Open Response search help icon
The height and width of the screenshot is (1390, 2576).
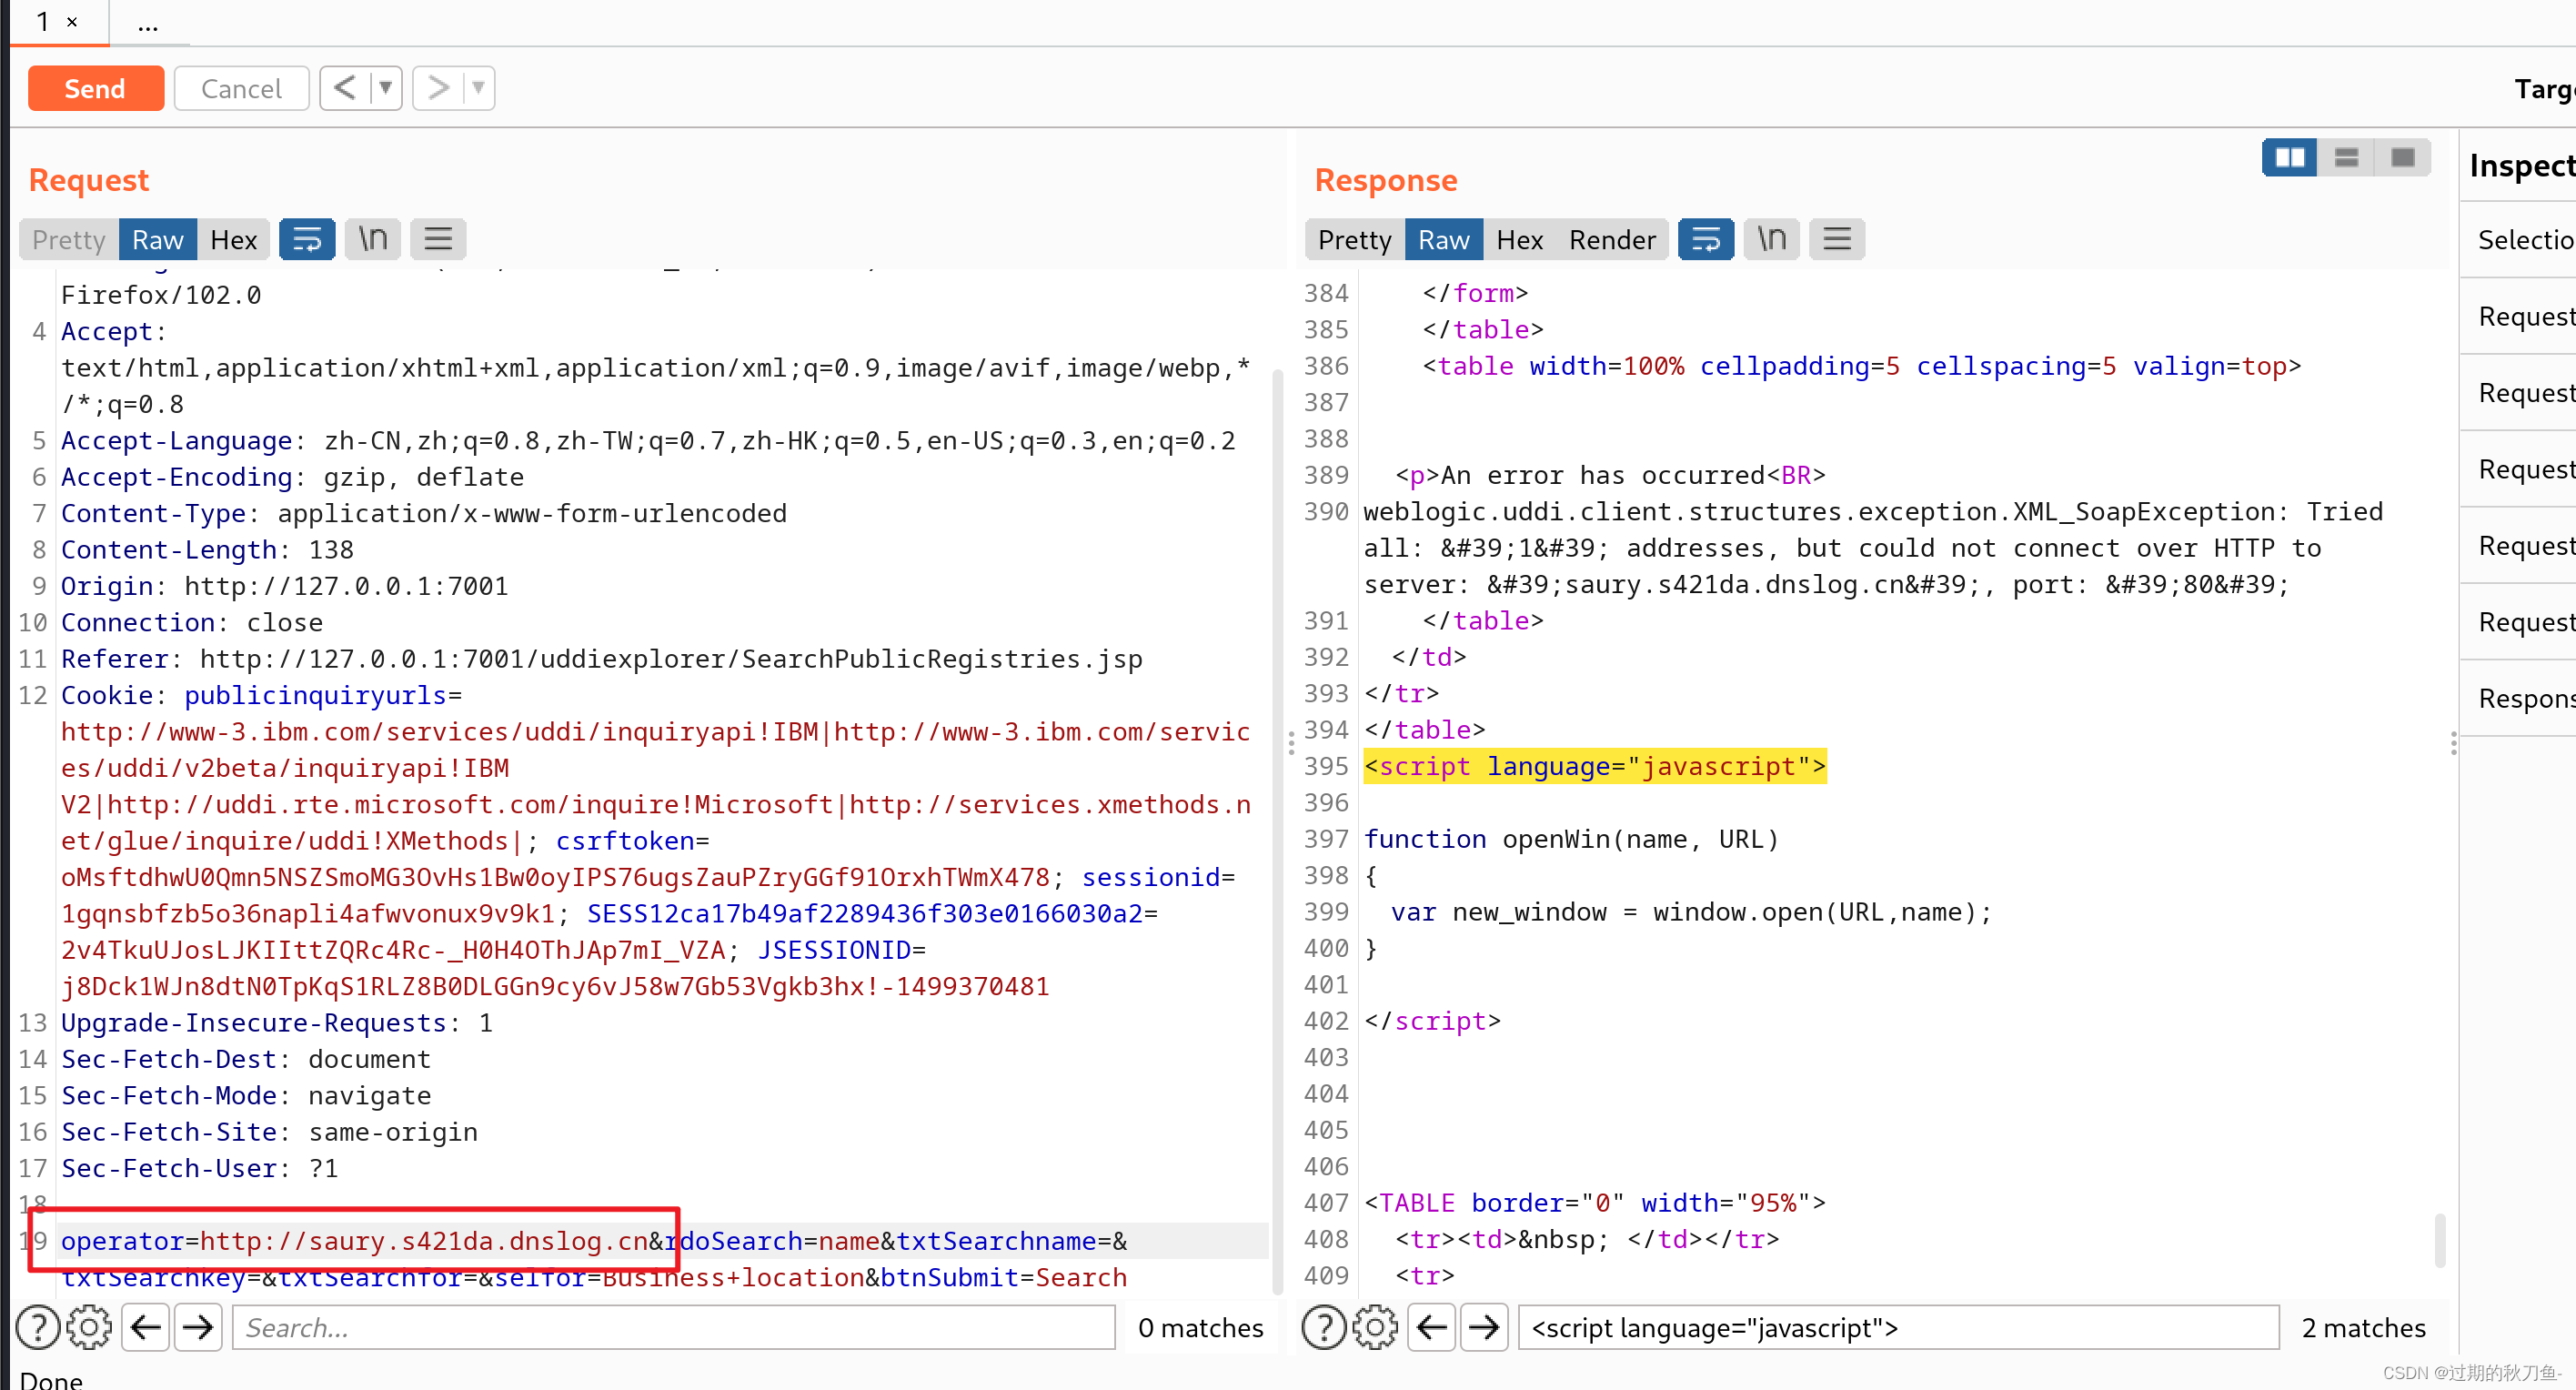tap(1324, 1327)
